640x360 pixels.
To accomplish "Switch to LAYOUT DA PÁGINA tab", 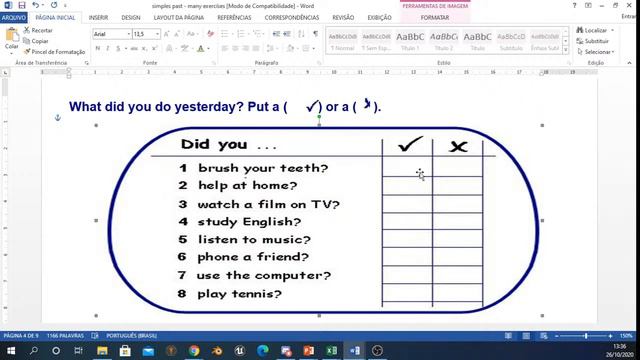I will 178,18.
